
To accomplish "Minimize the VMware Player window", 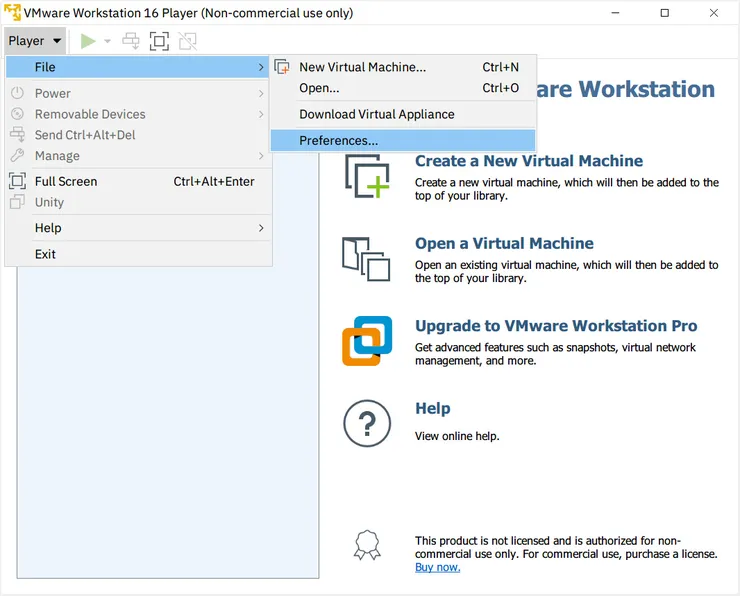I will pyautogui.click(x=615, y=13).
